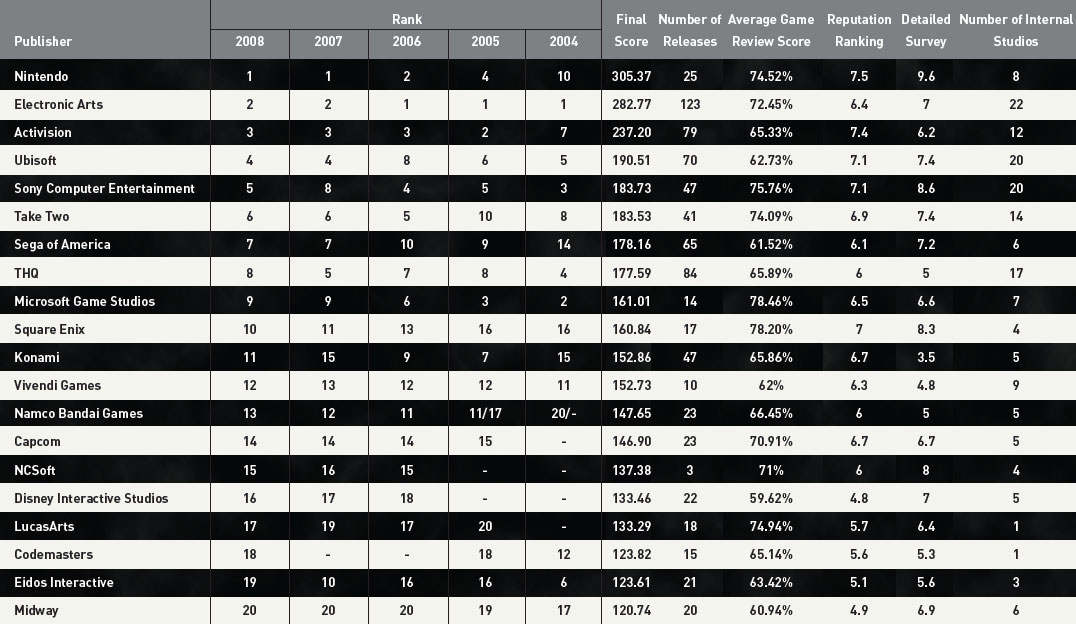This screenshot has height=624, width=1076.
Task: Click the 2004 rank column header
Action: [x=562, y=44]
